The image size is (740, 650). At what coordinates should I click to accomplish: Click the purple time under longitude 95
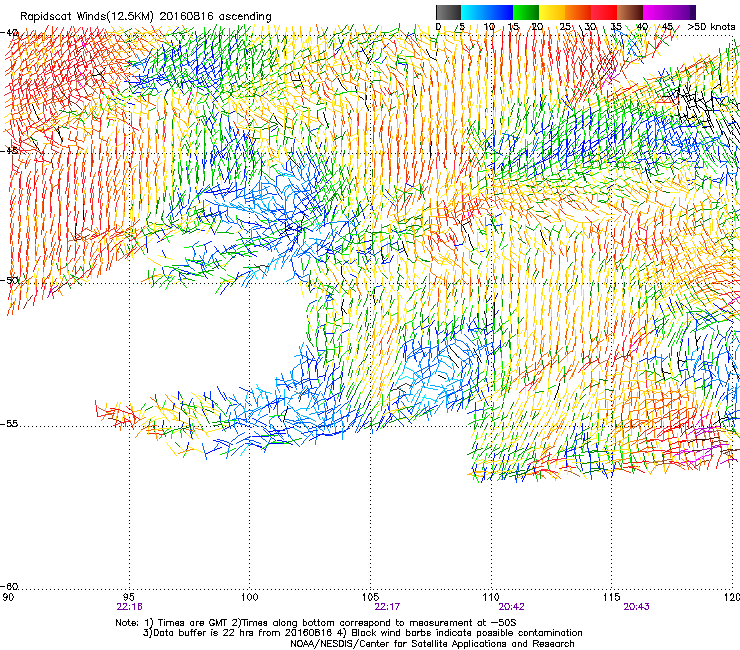click(130, 607)
